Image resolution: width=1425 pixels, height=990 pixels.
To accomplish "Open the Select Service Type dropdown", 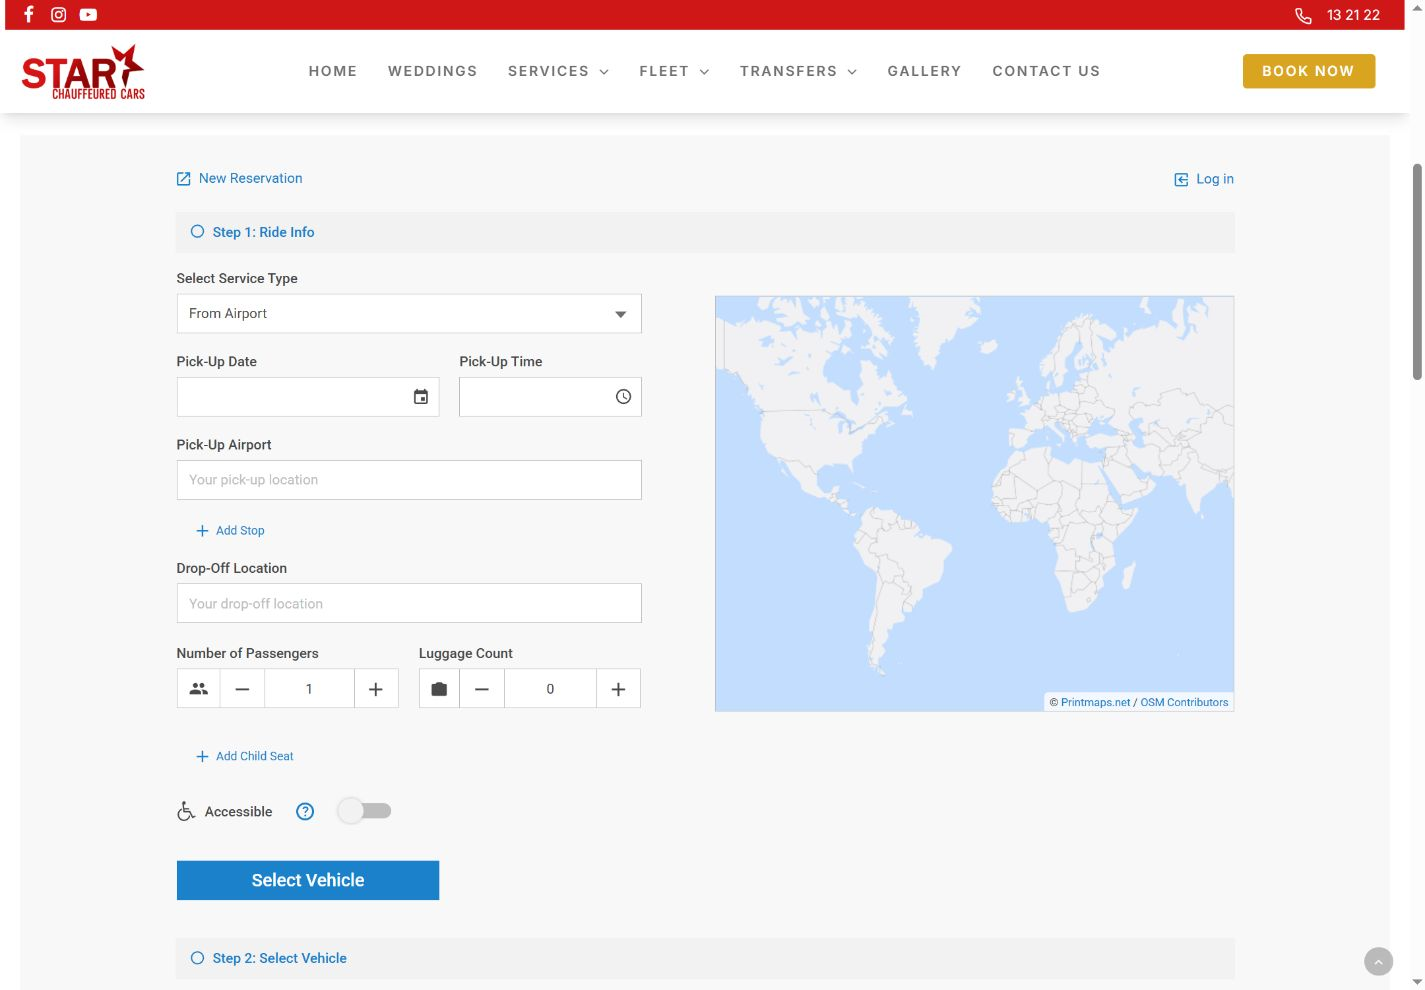I will pos(409,314).
